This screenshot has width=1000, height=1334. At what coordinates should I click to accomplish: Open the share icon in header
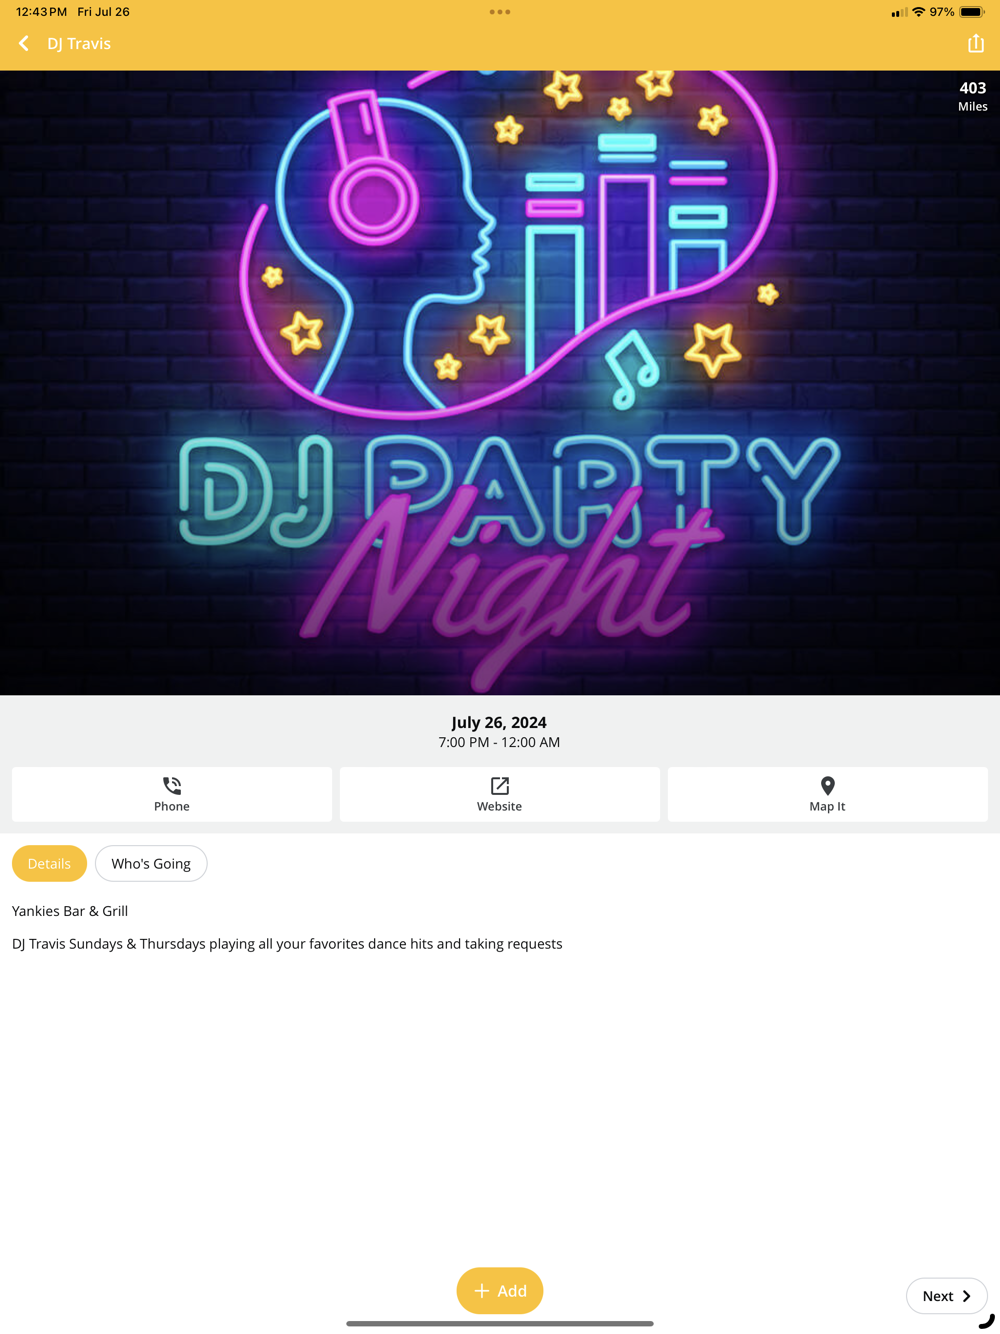976,43
